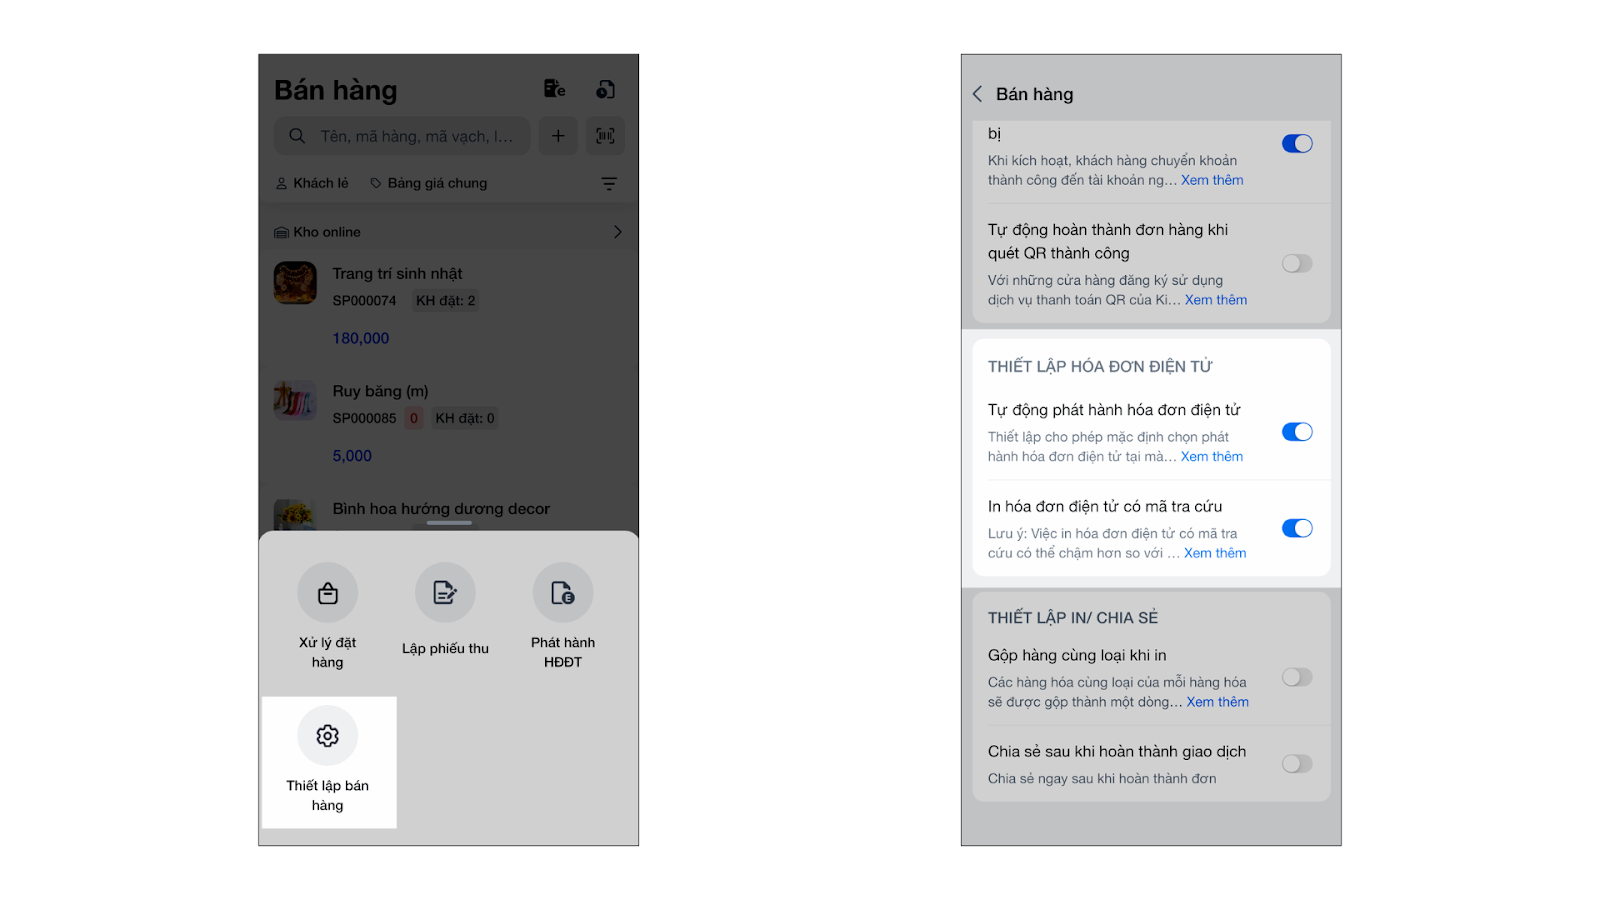Enable Gộp hàng cùng loại khi in
The image size is (1600, 900).
(x=1297, y=678)
